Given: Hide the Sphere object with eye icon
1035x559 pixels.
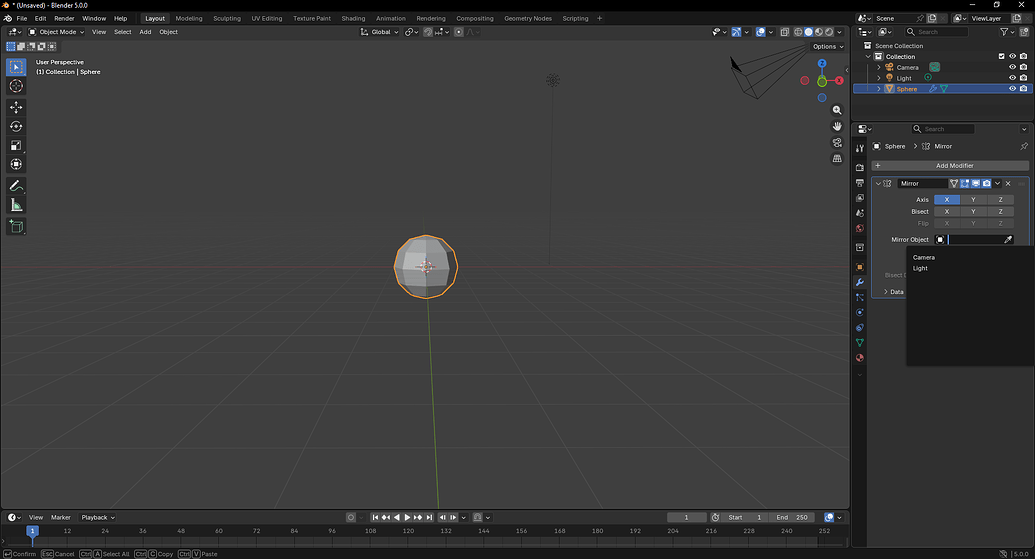Looking at the screenshot, I should click(1013, 88).
